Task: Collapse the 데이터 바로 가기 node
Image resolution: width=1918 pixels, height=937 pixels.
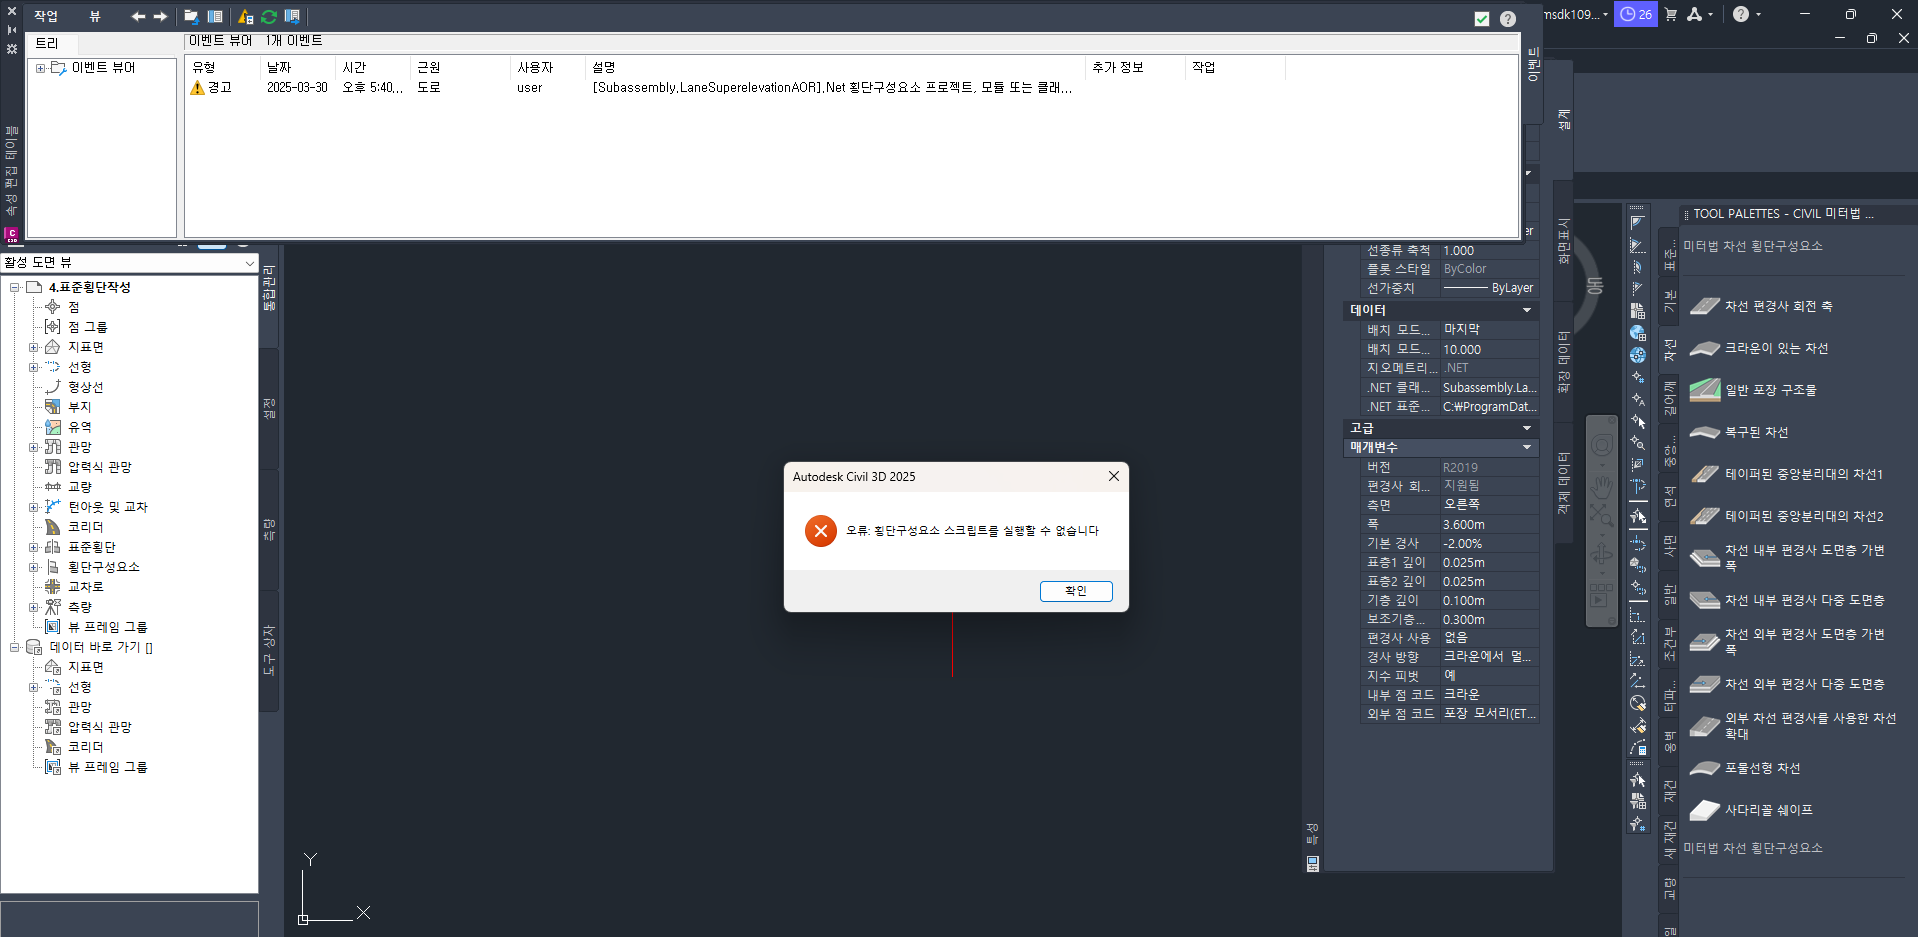Action: [15, 648]
